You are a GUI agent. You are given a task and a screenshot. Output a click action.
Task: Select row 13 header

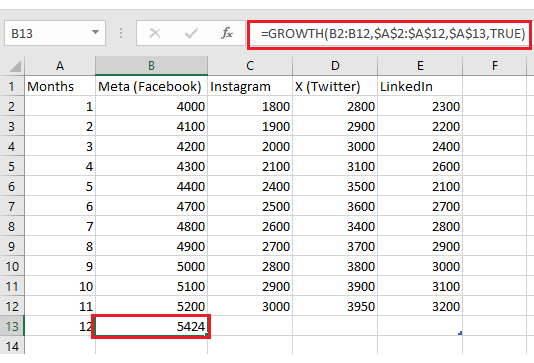point(12,326)
